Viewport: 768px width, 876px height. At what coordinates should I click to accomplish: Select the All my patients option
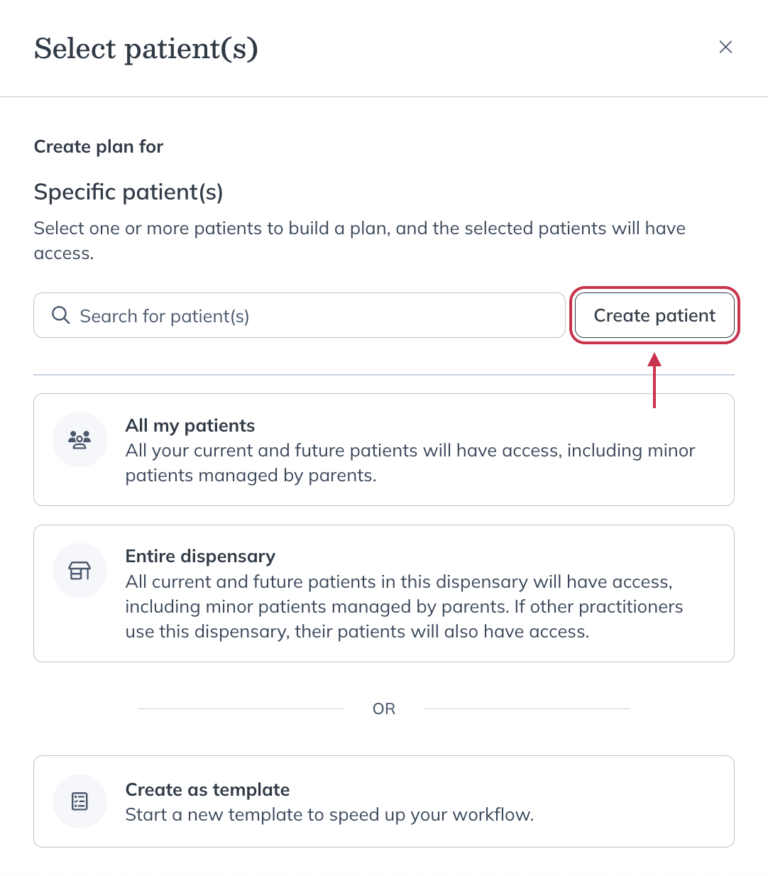point(384,449)
